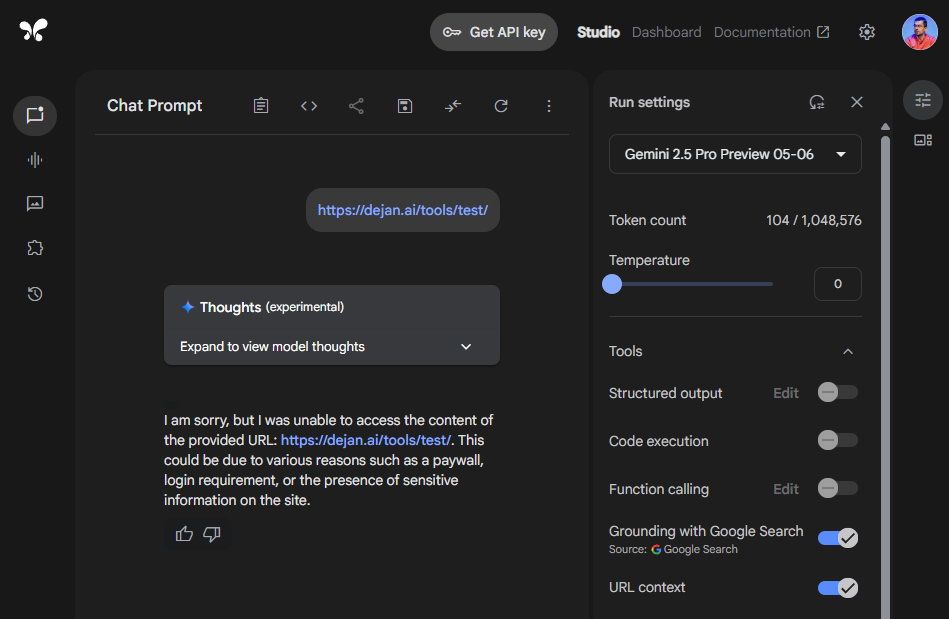Open the user account avatar
949x619 pixels.
[x=919, y=32]
